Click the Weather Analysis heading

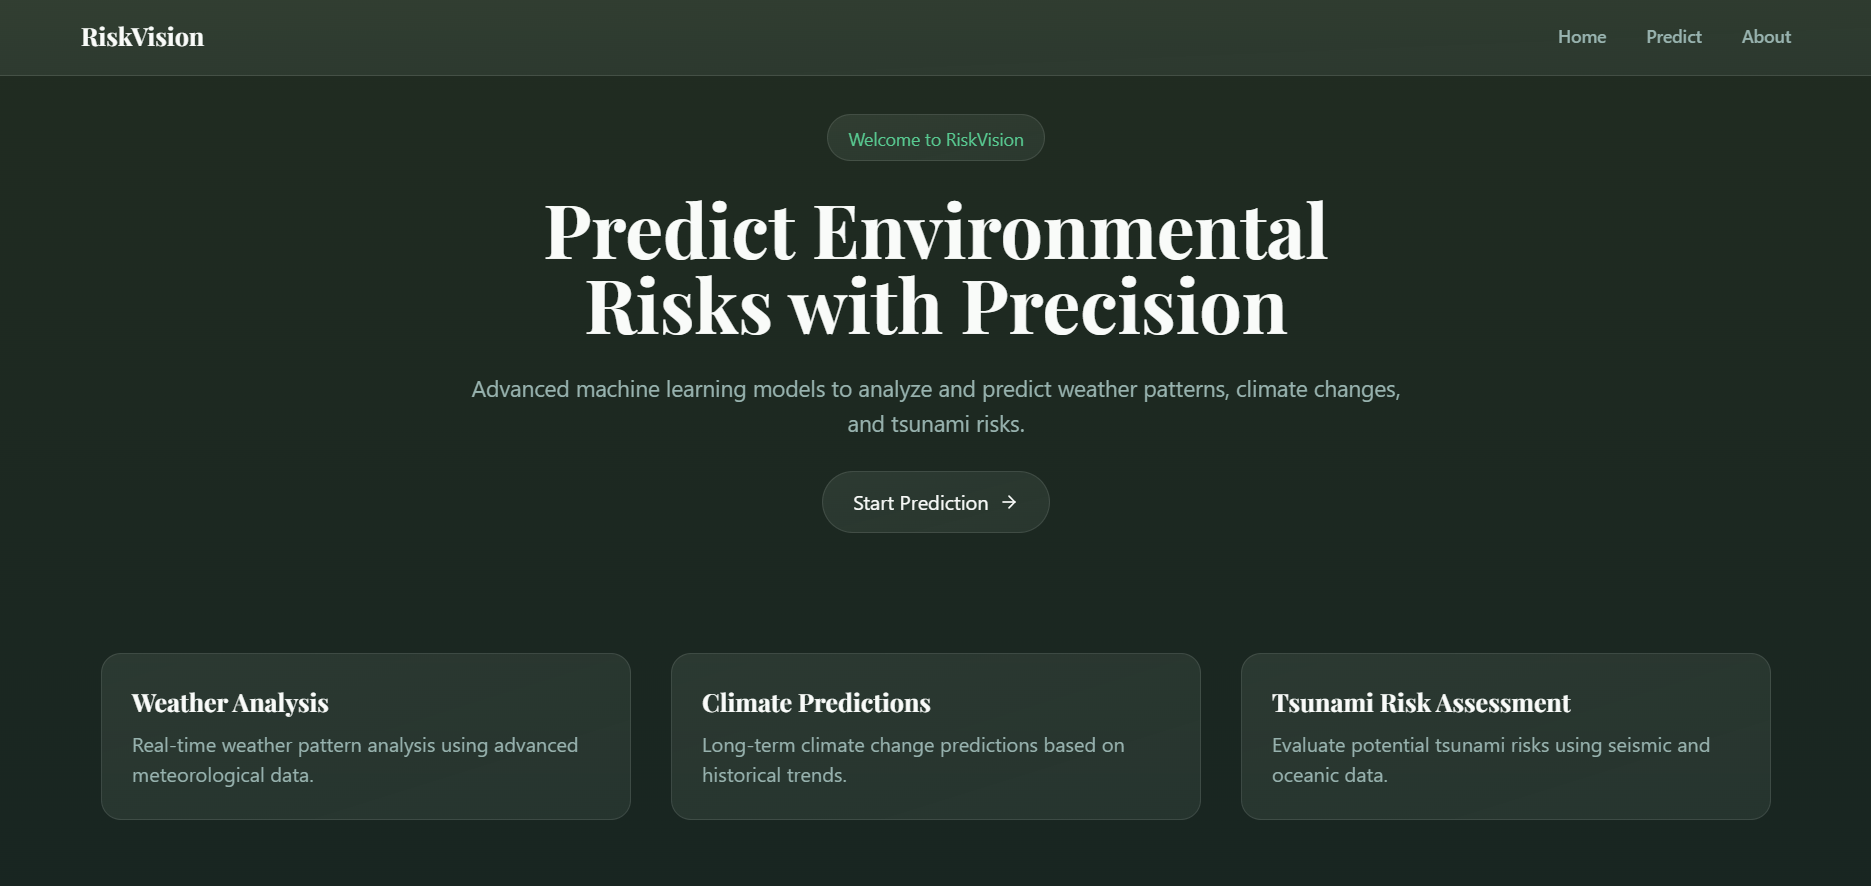pos(230,703)
